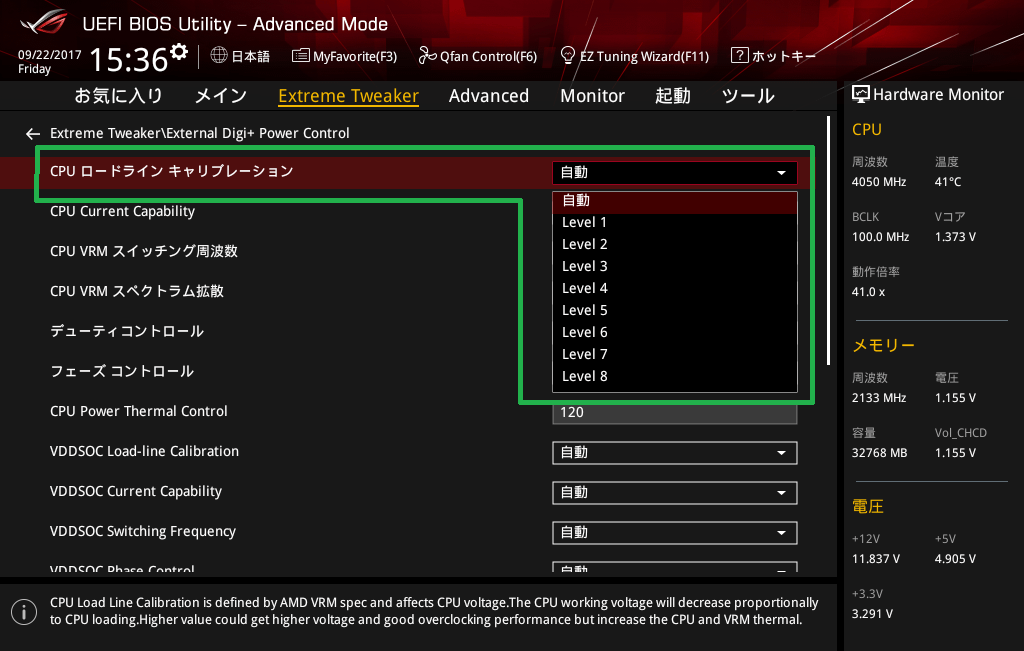Viewport: 1024px width, 651px height.
Task: Click the ROG logo icon
Action: point(43,22)
